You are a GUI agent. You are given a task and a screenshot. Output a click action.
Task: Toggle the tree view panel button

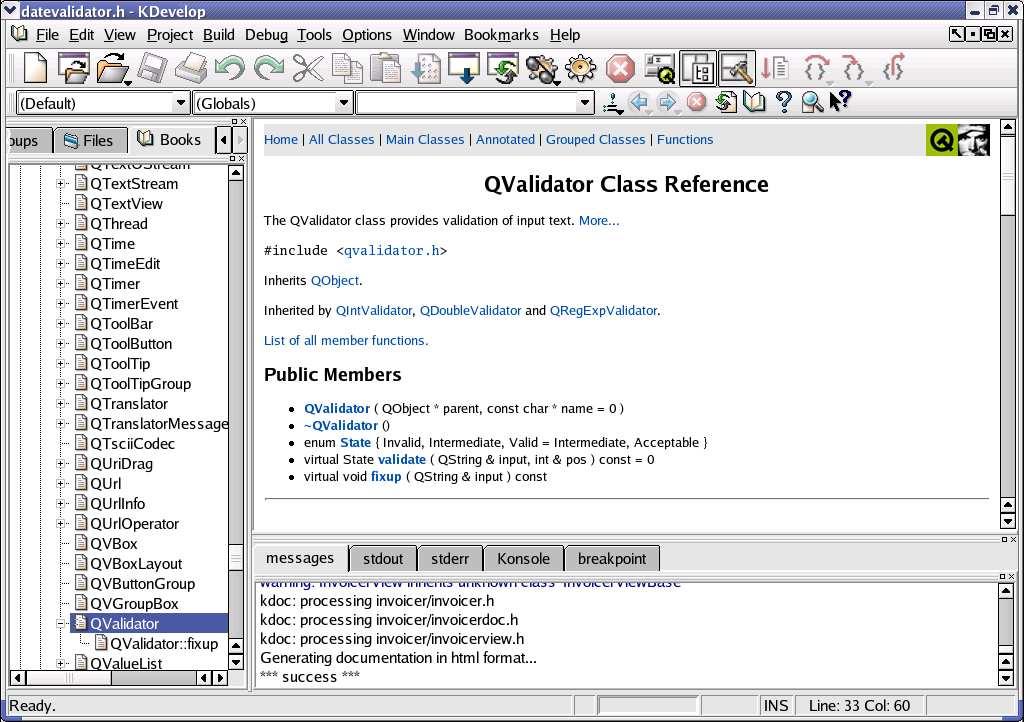(698, 68)
